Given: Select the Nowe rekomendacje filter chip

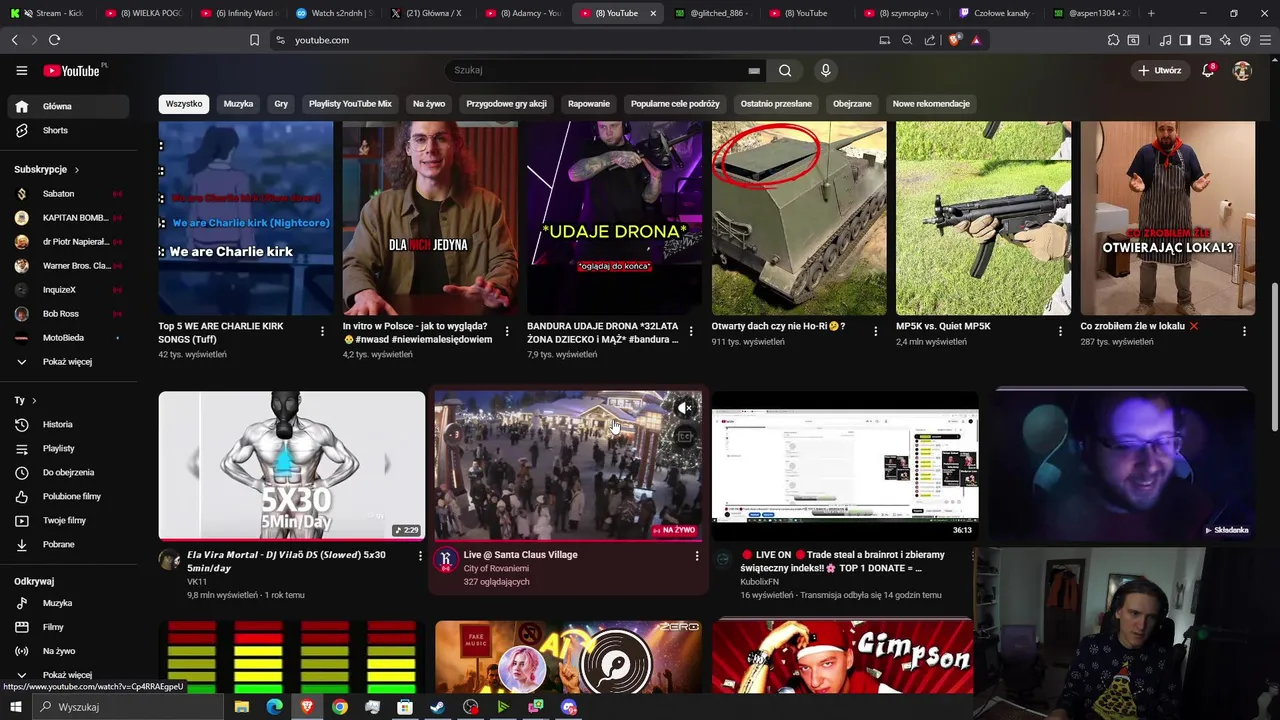Looking at the screenshot, I should tap(931, 104).
